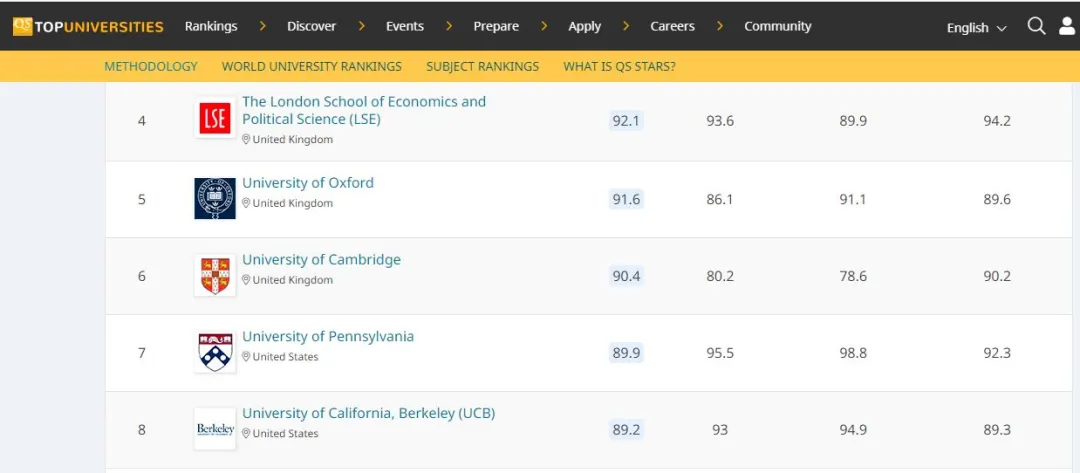The height and width of the screenshot is (473, 1080).
Task: Go to the Methodology tab
Action: pyautogui.click(x=151, y=67)
